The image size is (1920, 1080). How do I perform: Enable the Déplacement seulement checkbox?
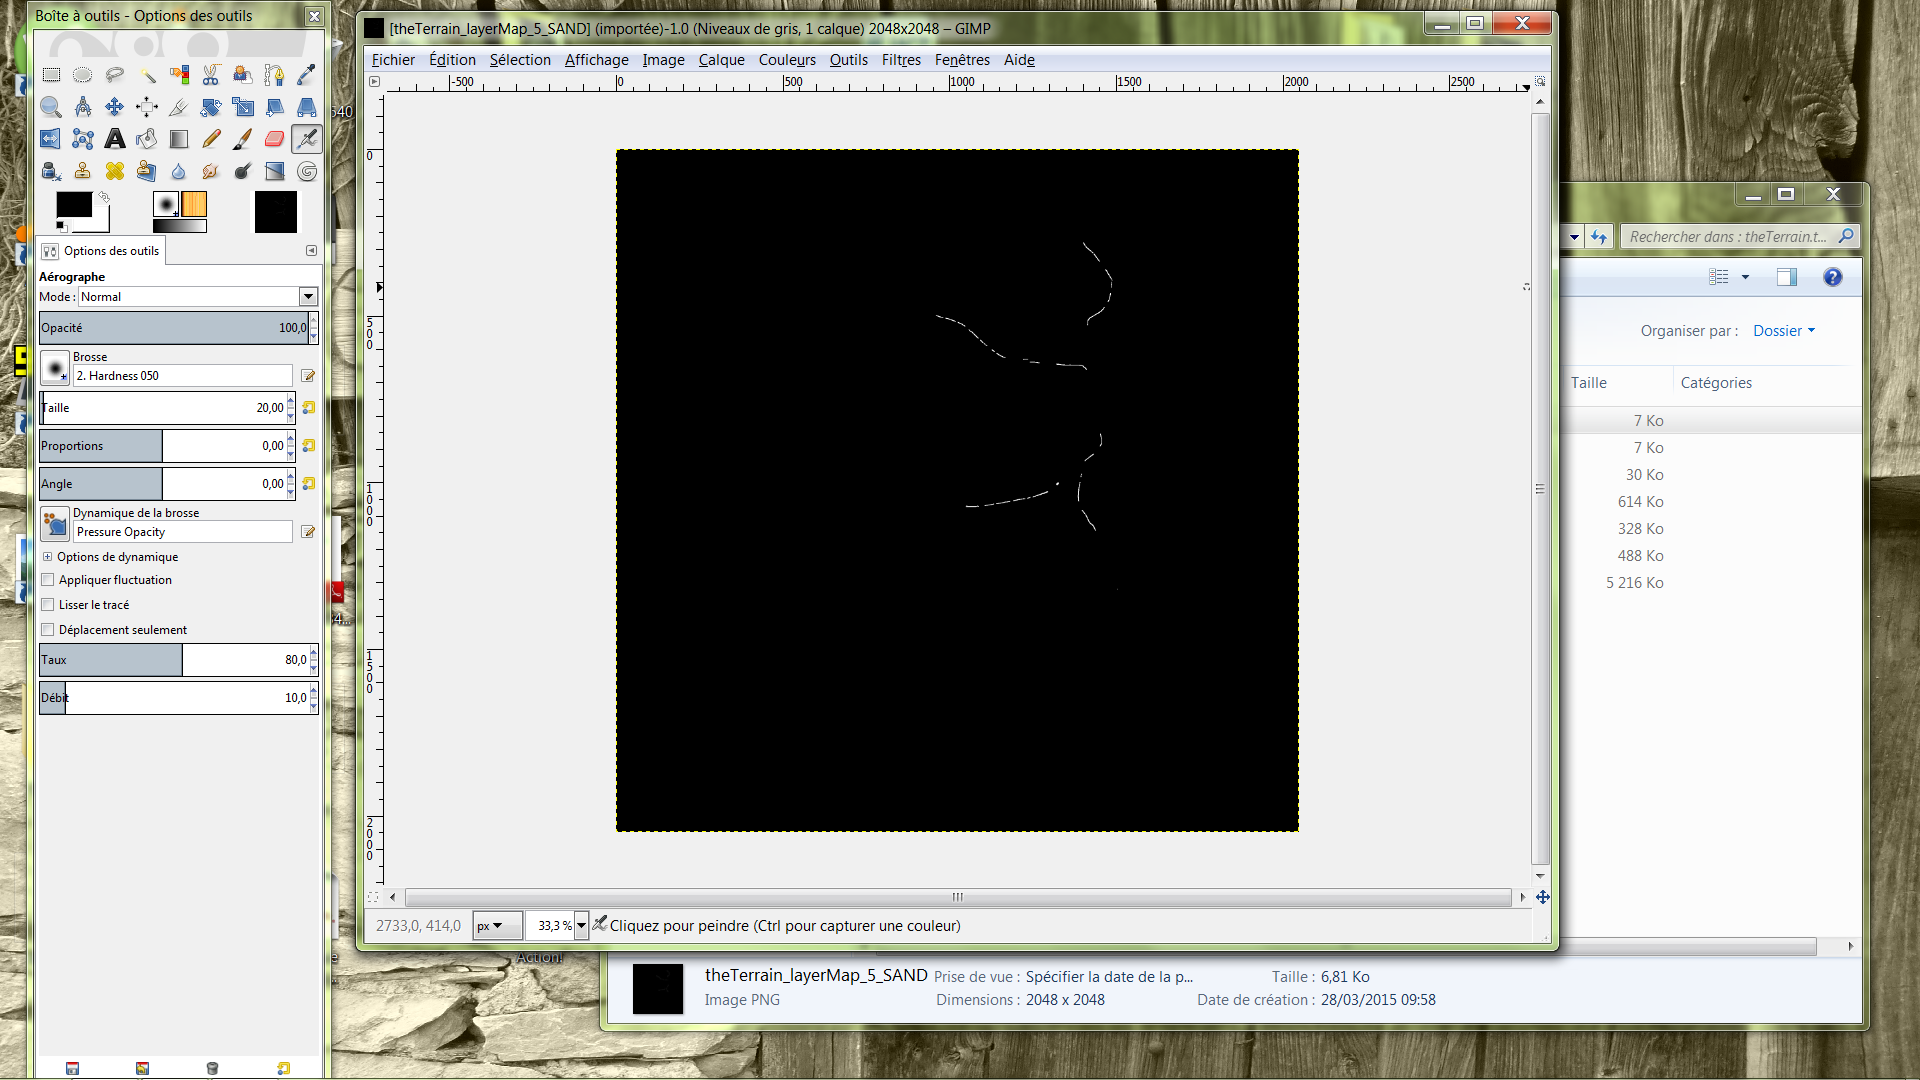point(48,629)
